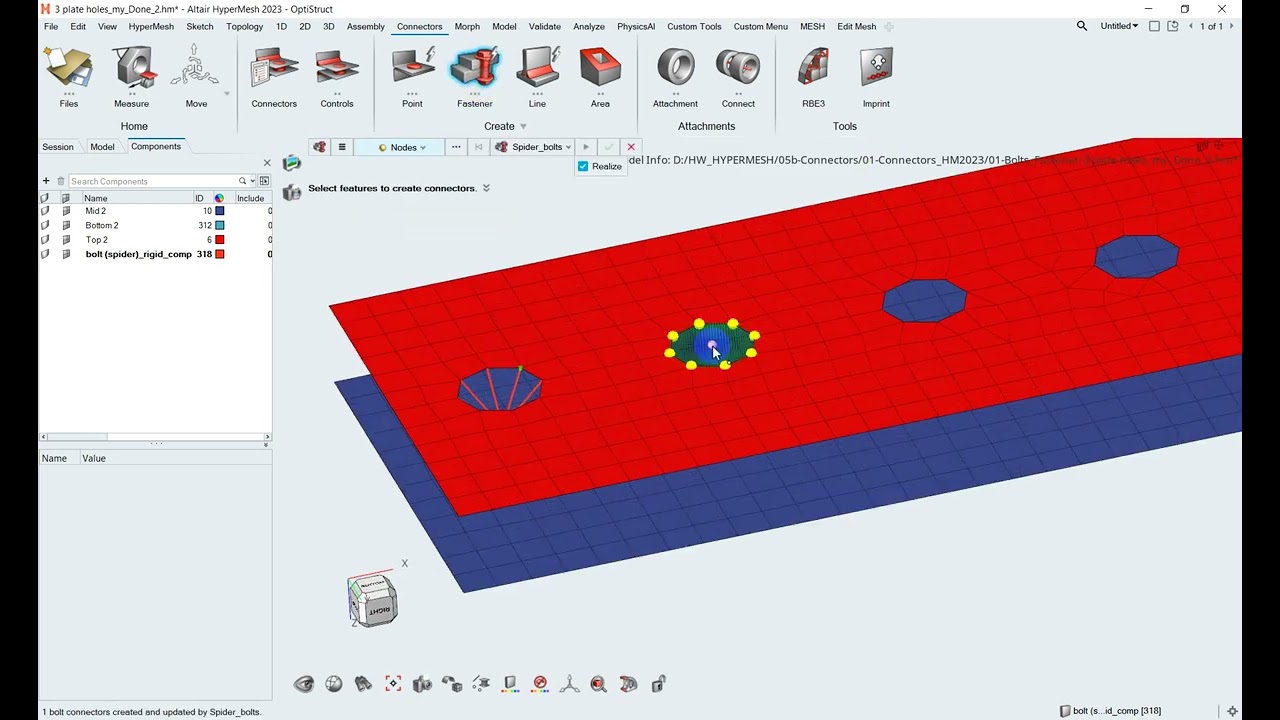Open the Controls tool
The height and width of the screenshot is (720, 1280).
(x=337, y=76)
